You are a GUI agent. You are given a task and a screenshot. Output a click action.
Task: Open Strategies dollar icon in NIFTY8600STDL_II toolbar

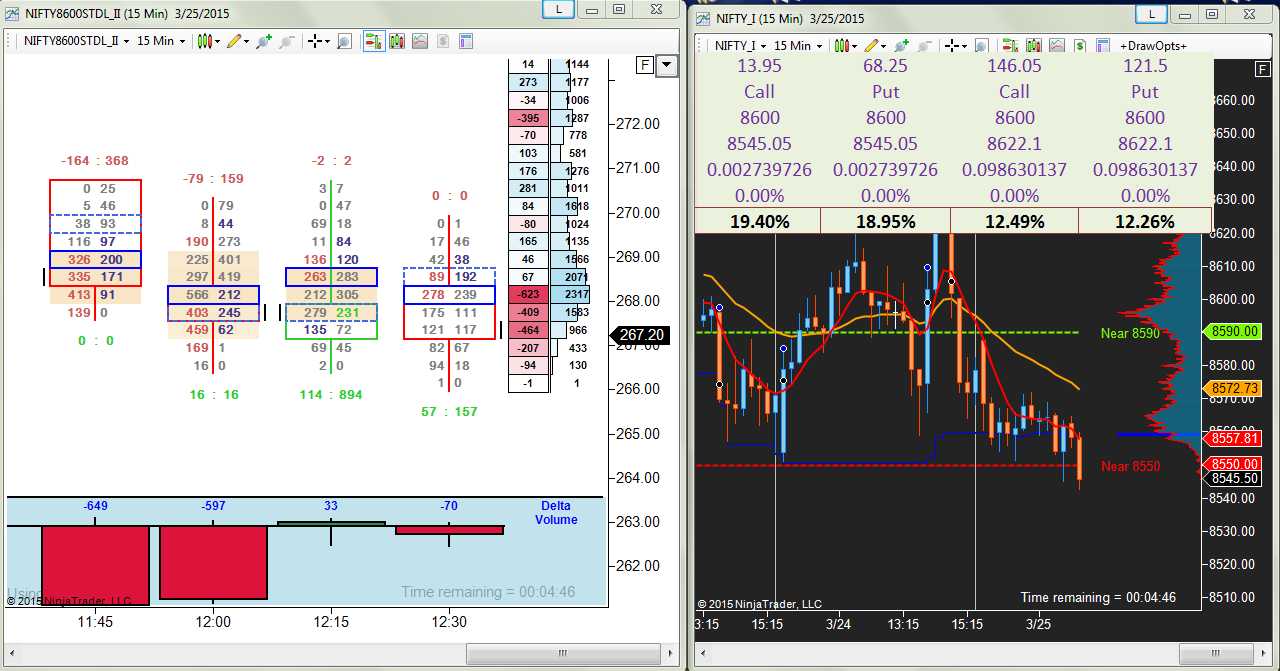click(443, 41)
